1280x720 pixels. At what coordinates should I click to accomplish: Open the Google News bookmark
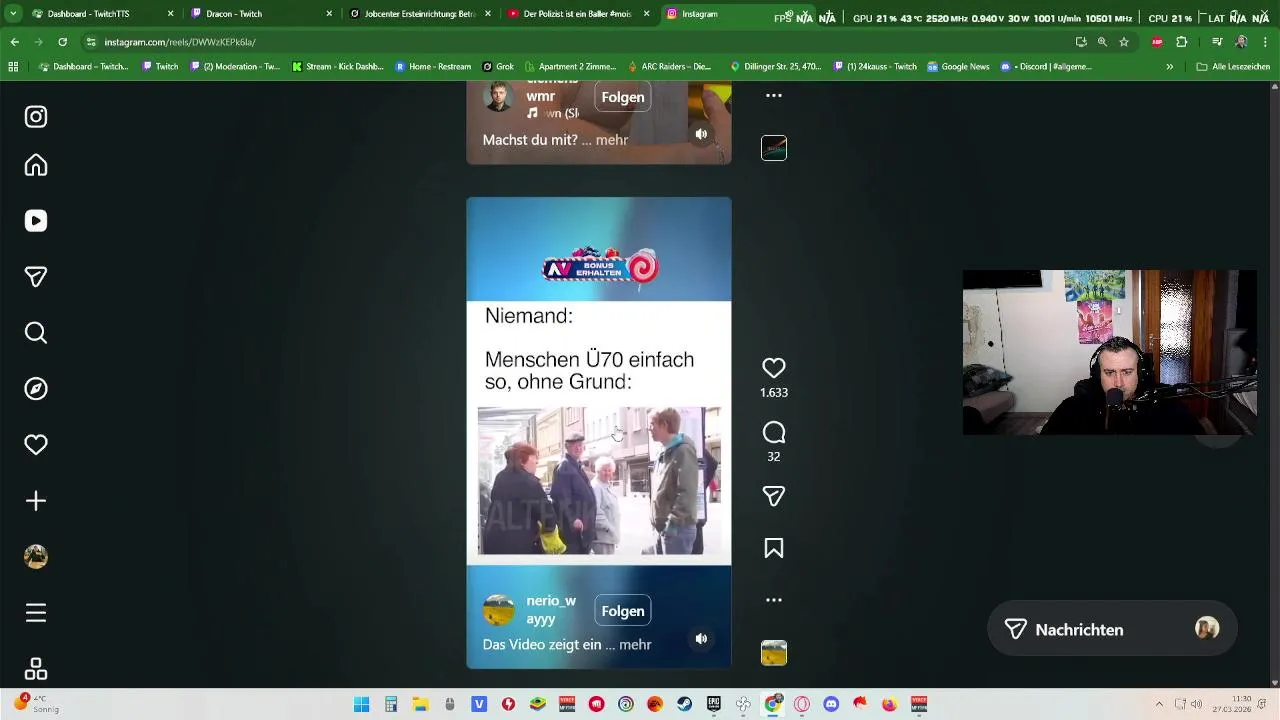958,67
